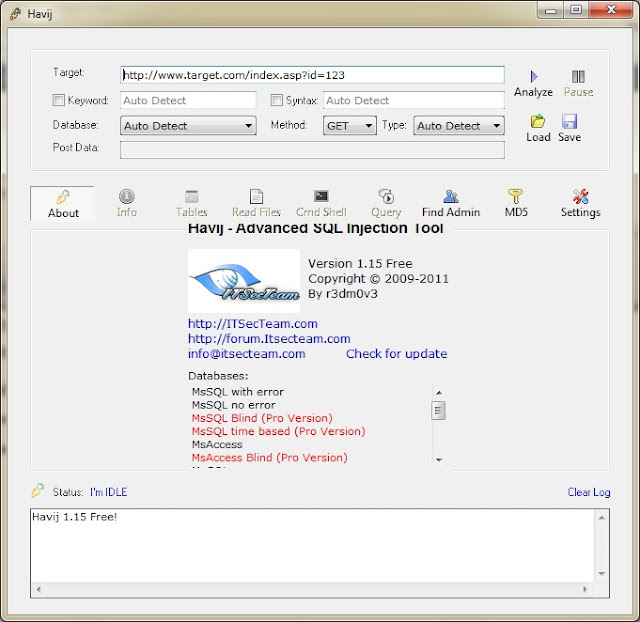Select 'MsSQL no error' list entry

(233, 405)
